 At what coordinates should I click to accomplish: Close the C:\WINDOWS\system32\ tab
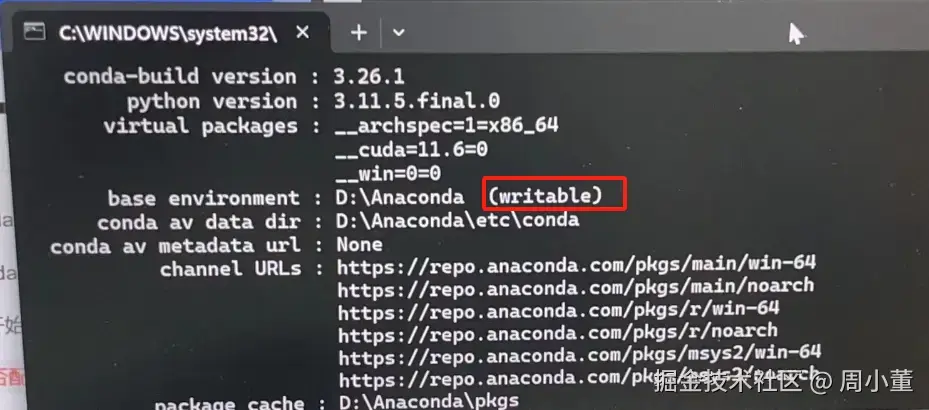[302, 33]
